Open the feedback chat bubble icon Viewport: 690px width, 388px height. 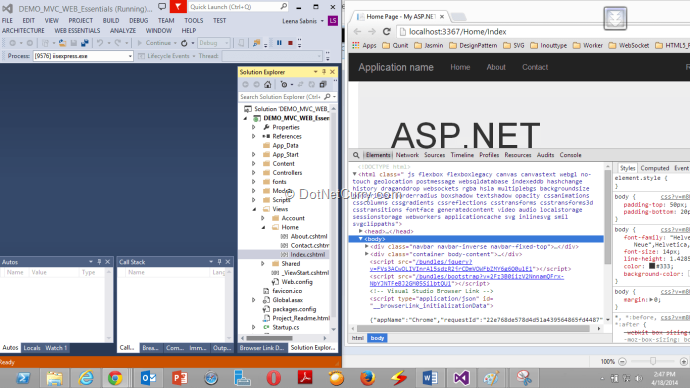pyautogui.click(x=162, y=7)
